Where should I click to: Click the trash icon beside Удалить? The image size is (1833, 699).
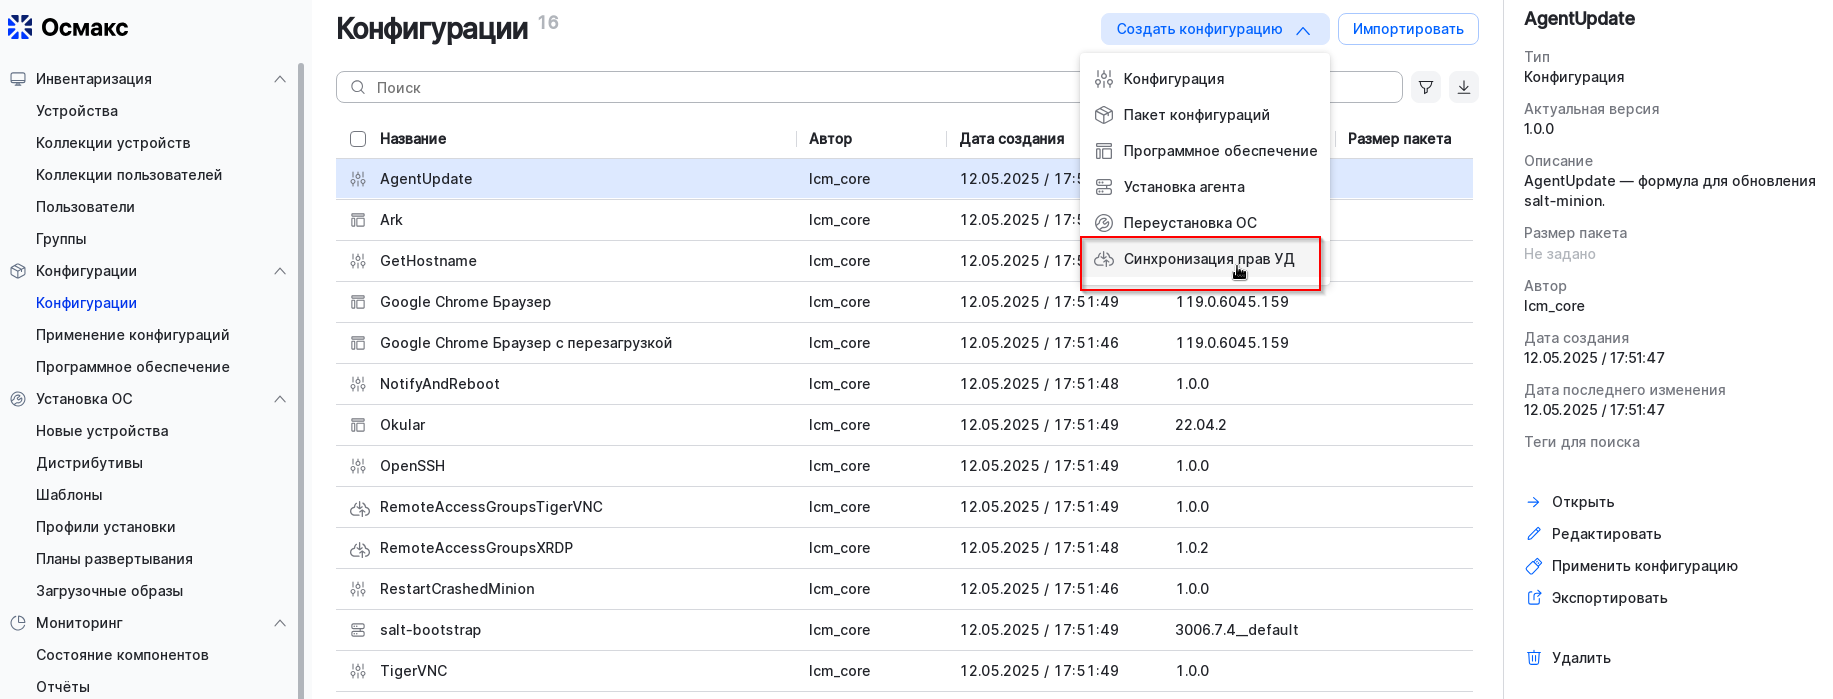tap(1534, 658)
